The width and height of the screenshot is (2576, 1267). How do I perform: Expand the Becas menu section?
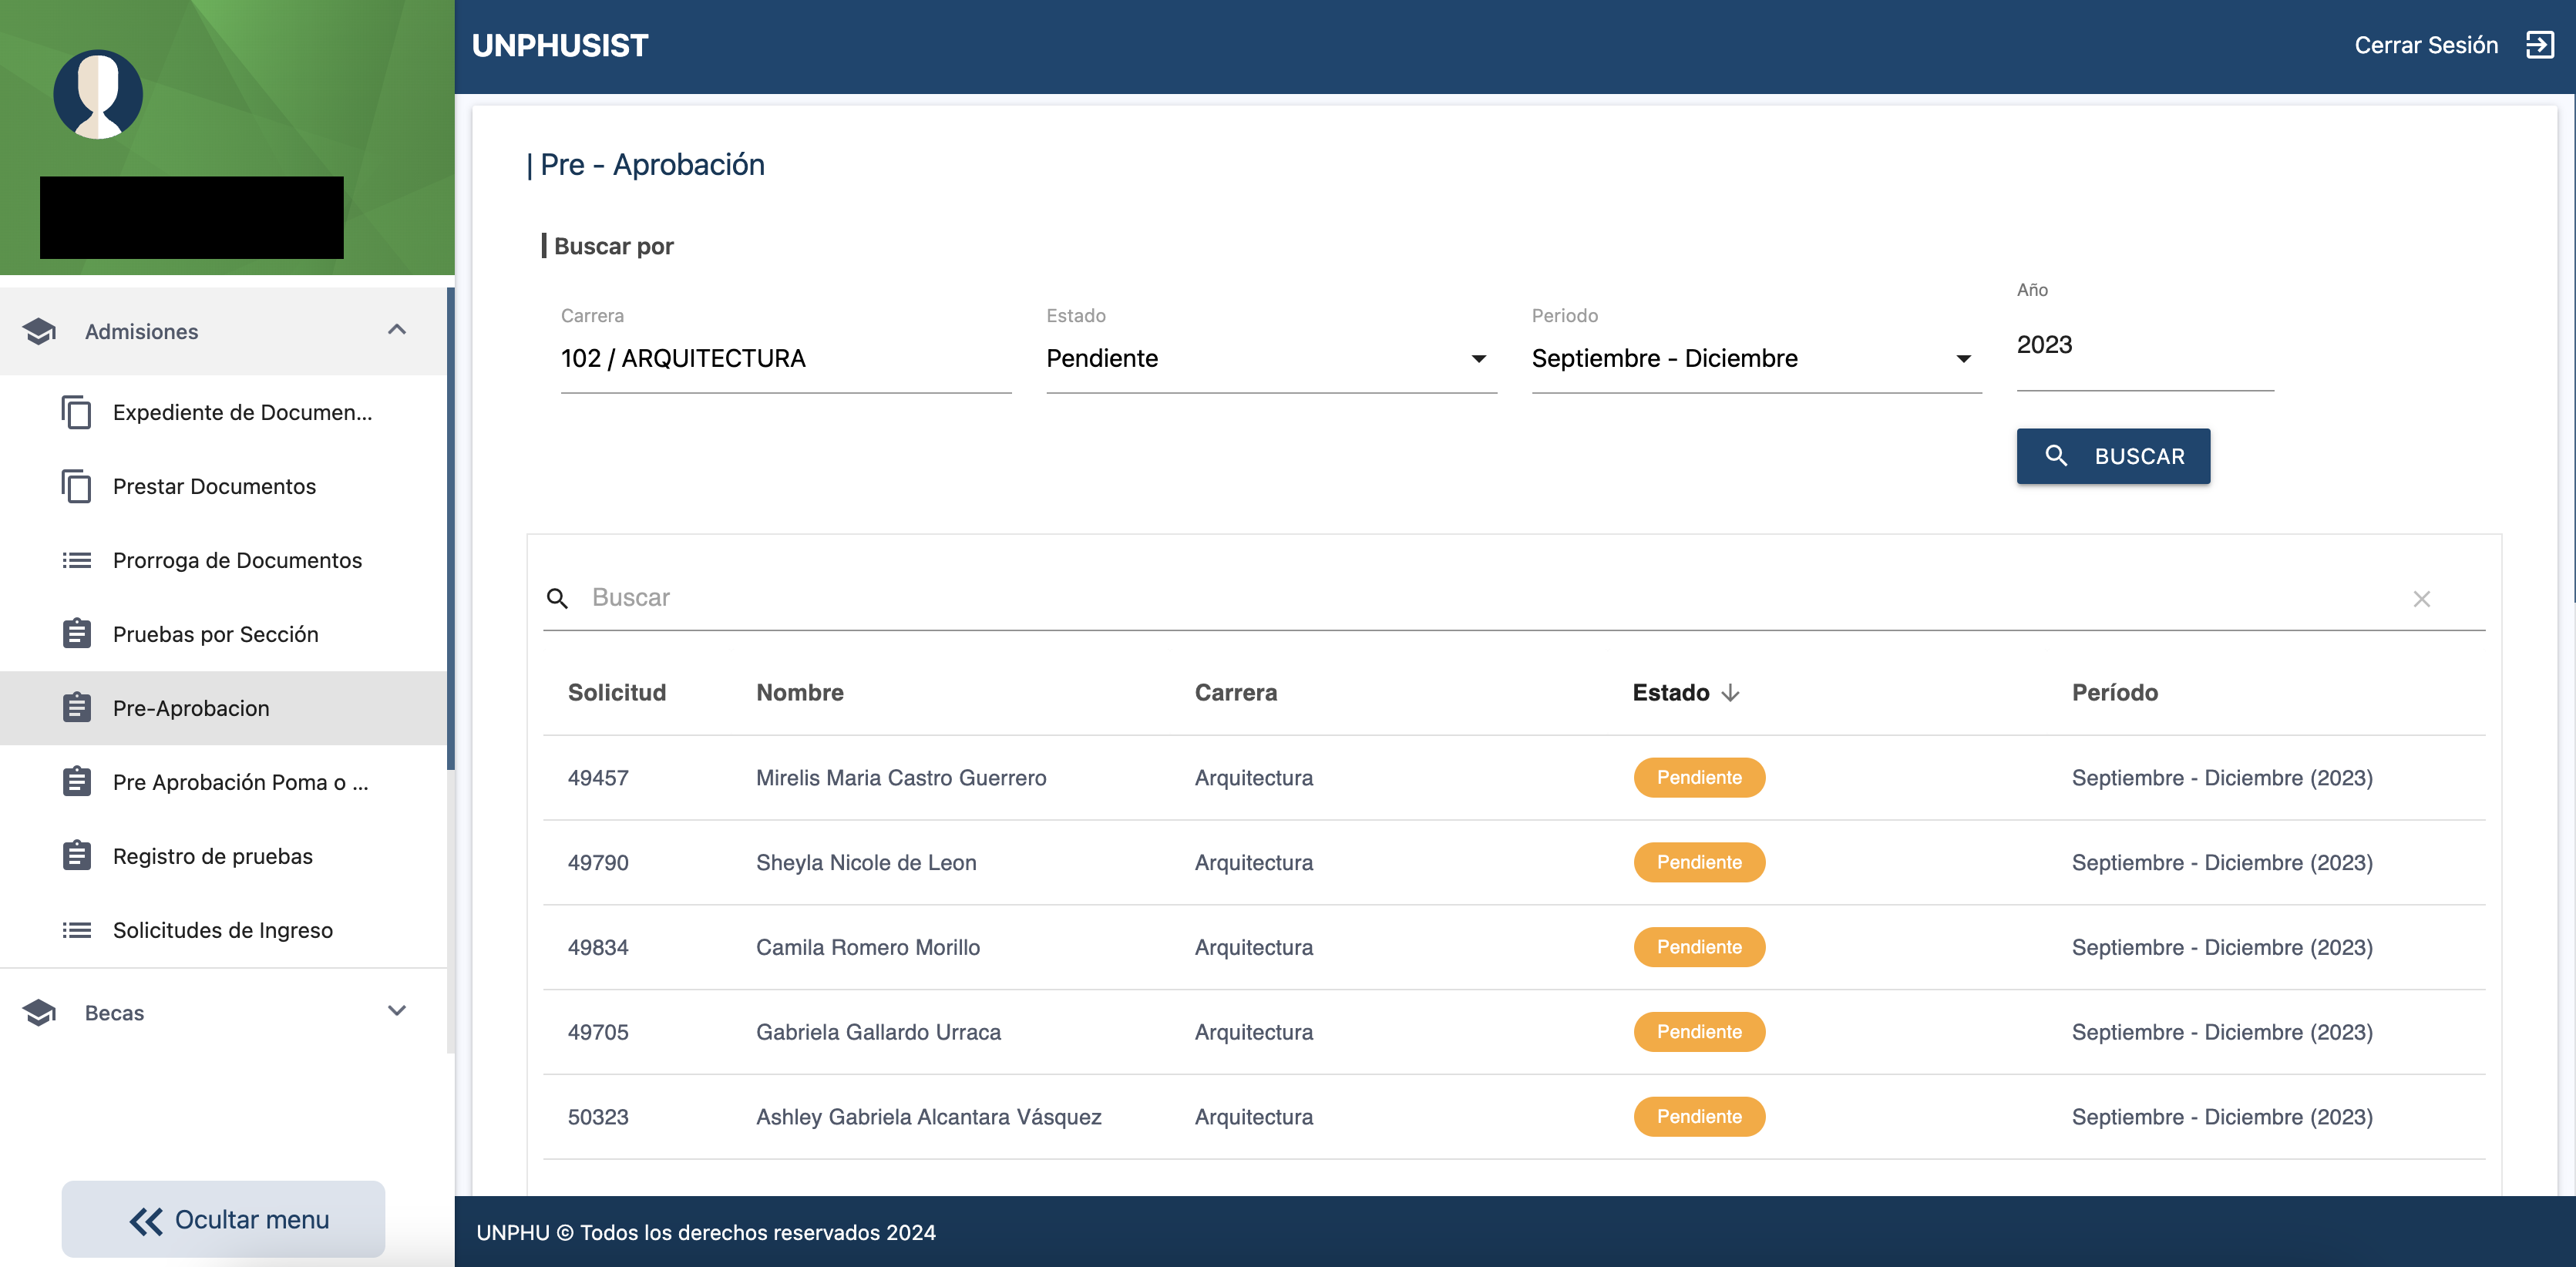click(x=397, y=1011)
